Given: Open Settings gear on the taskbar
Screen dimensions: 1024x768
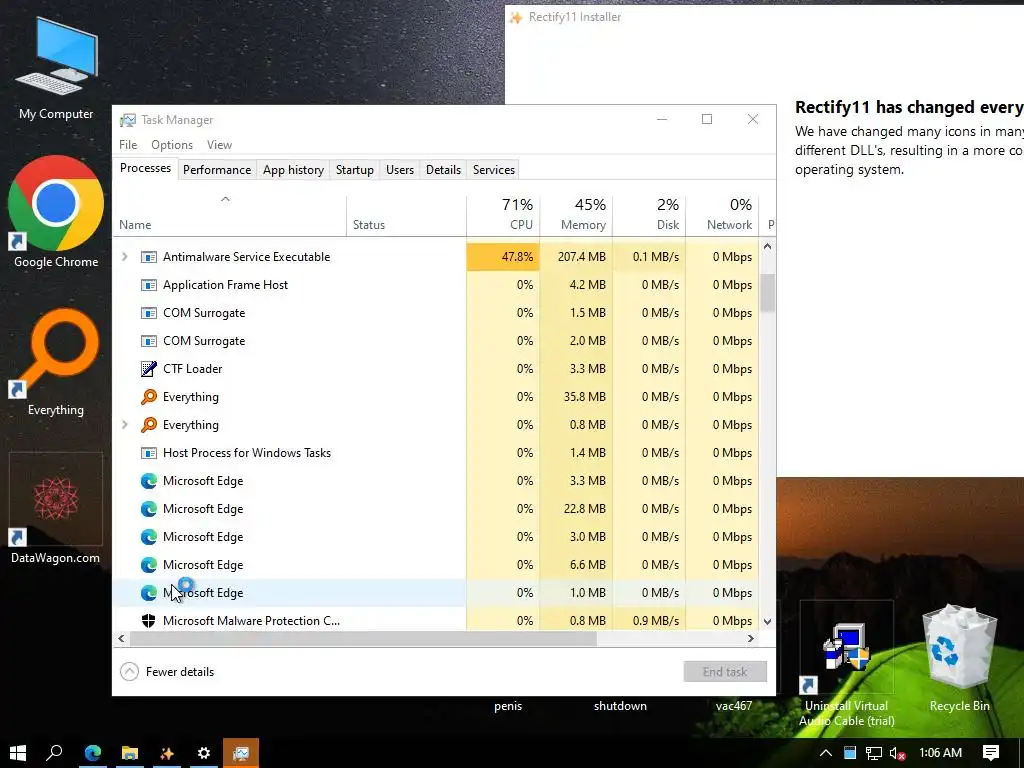Looking at the screenshot, I should (204, 753).
